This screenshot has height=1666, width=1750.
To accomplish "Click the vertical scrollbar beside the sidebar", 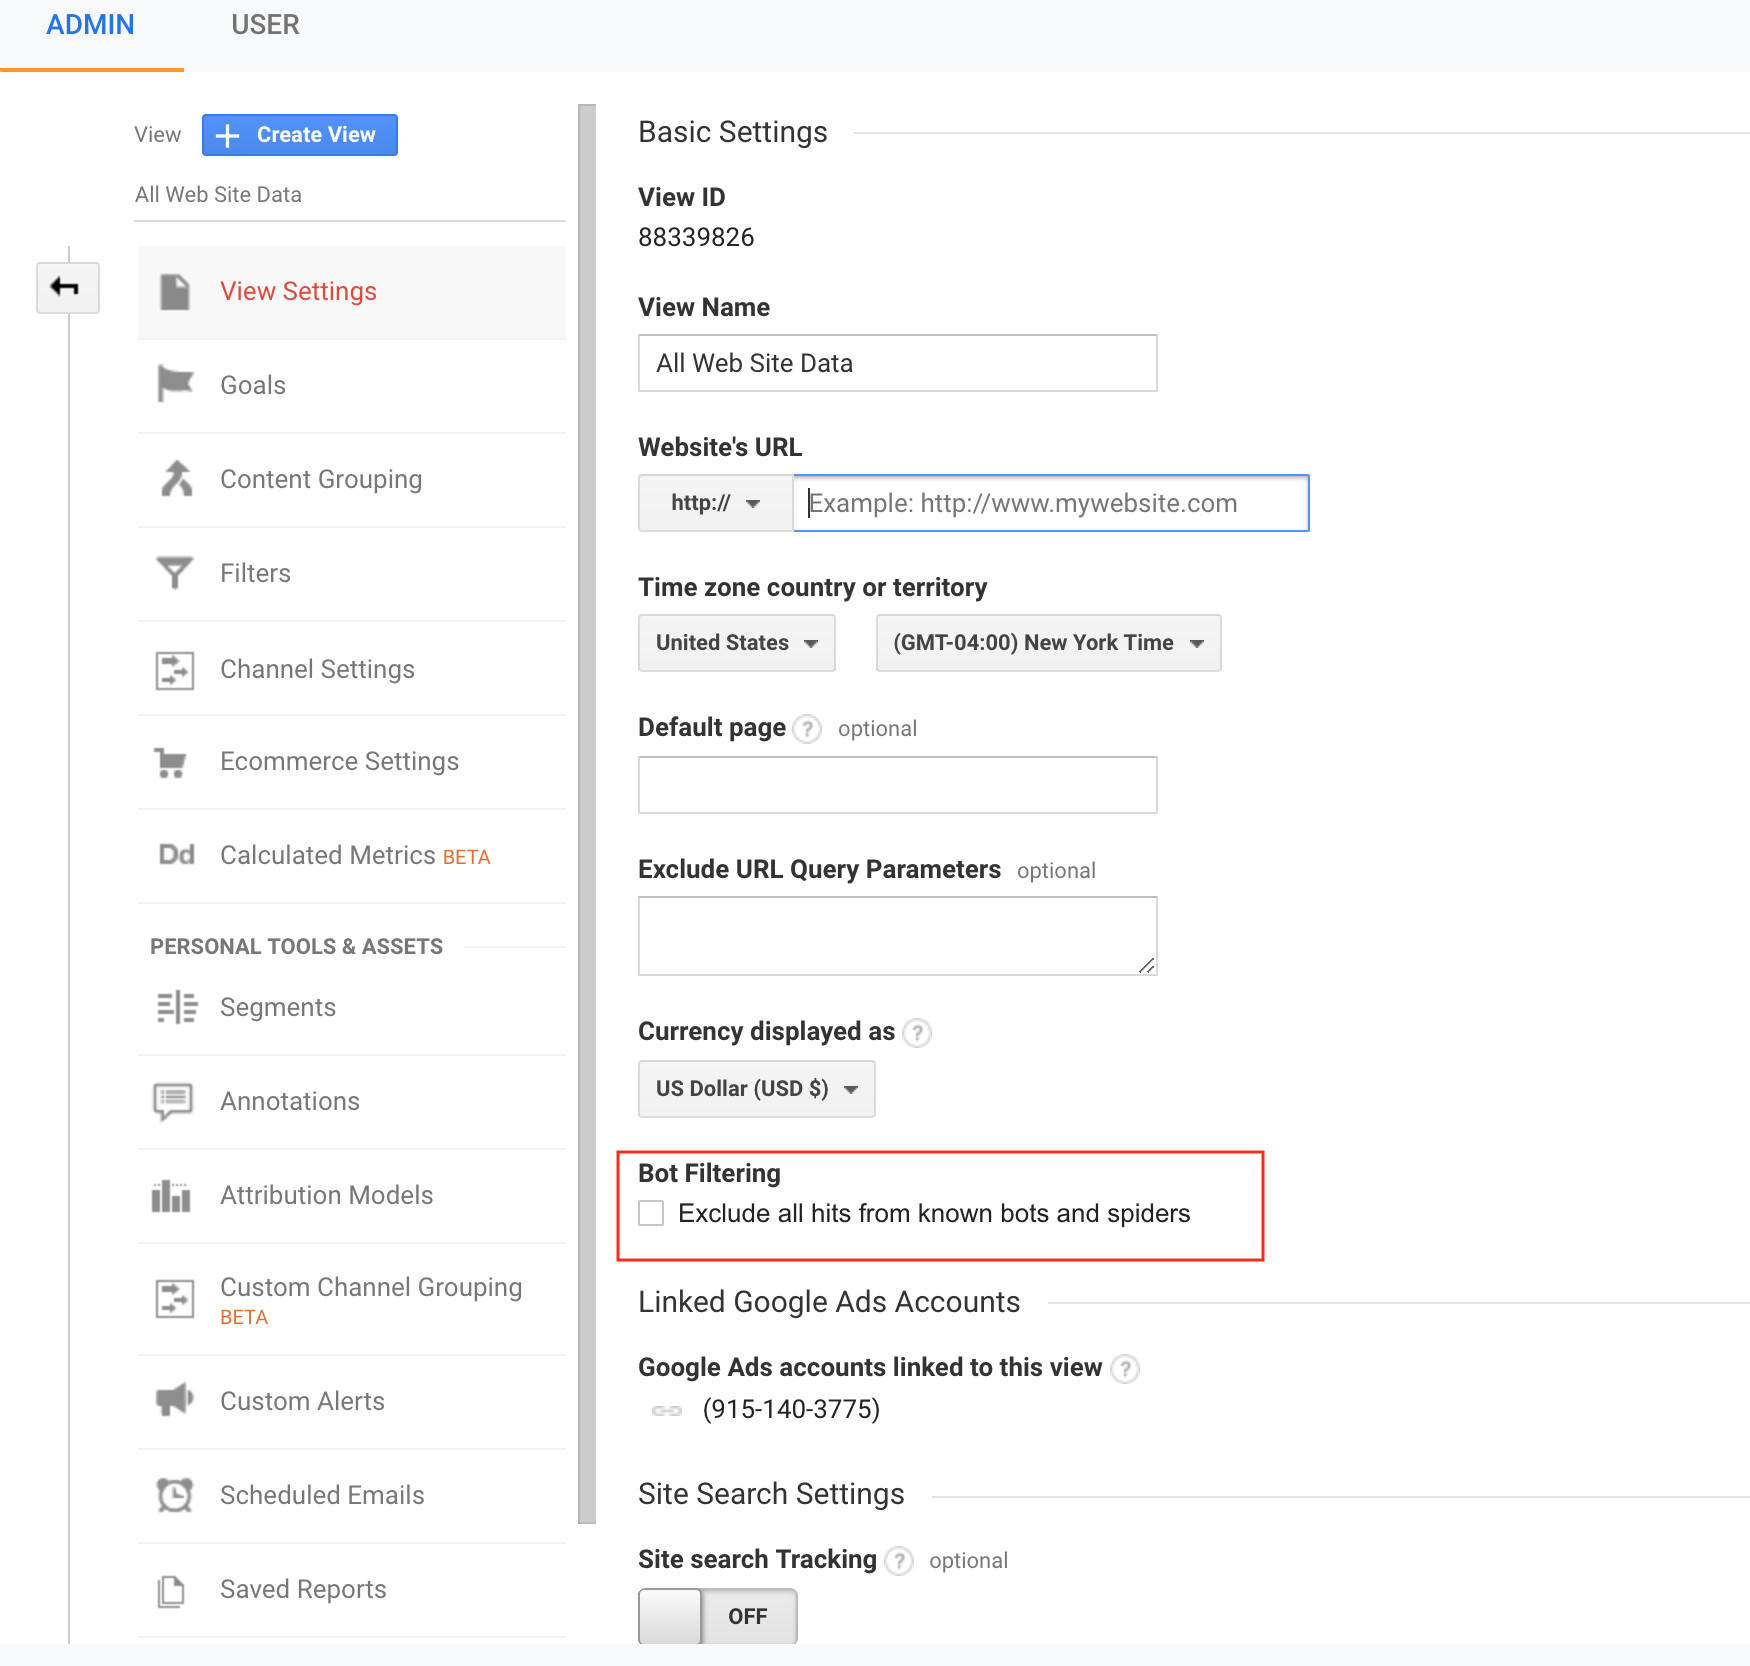I will (587, 814).
